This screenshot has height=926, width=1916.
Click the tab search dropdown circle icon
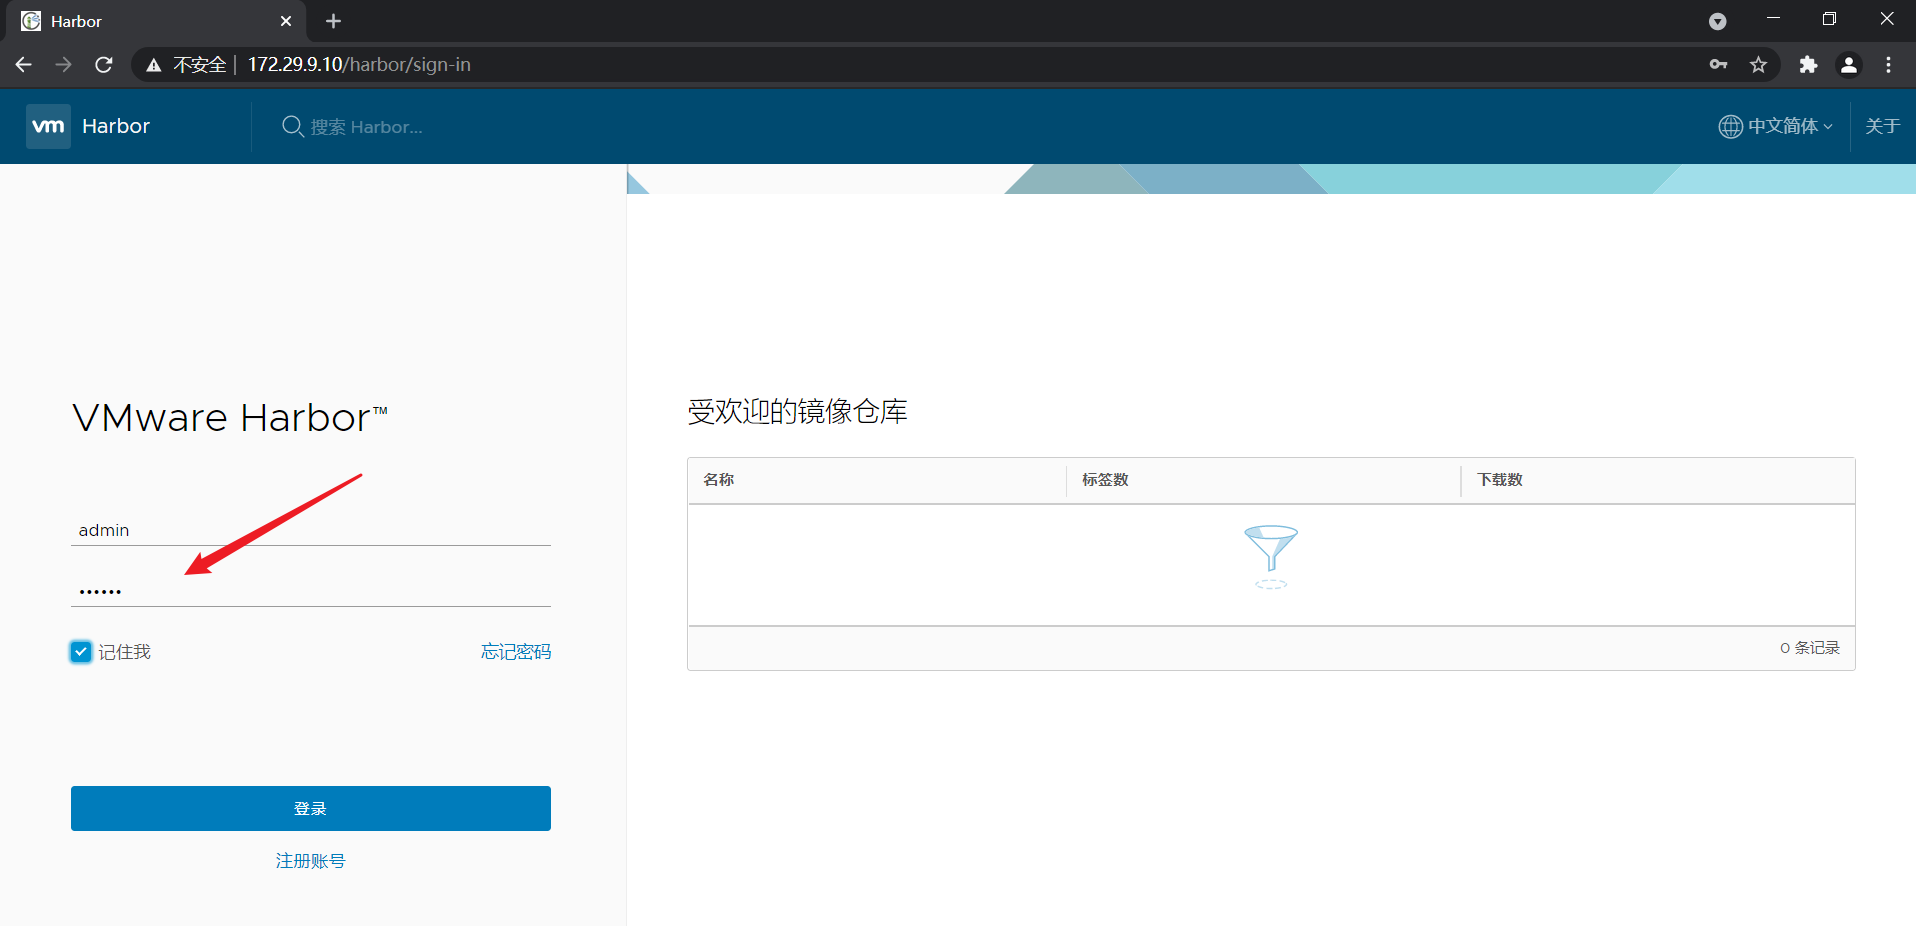point(1718,21)
